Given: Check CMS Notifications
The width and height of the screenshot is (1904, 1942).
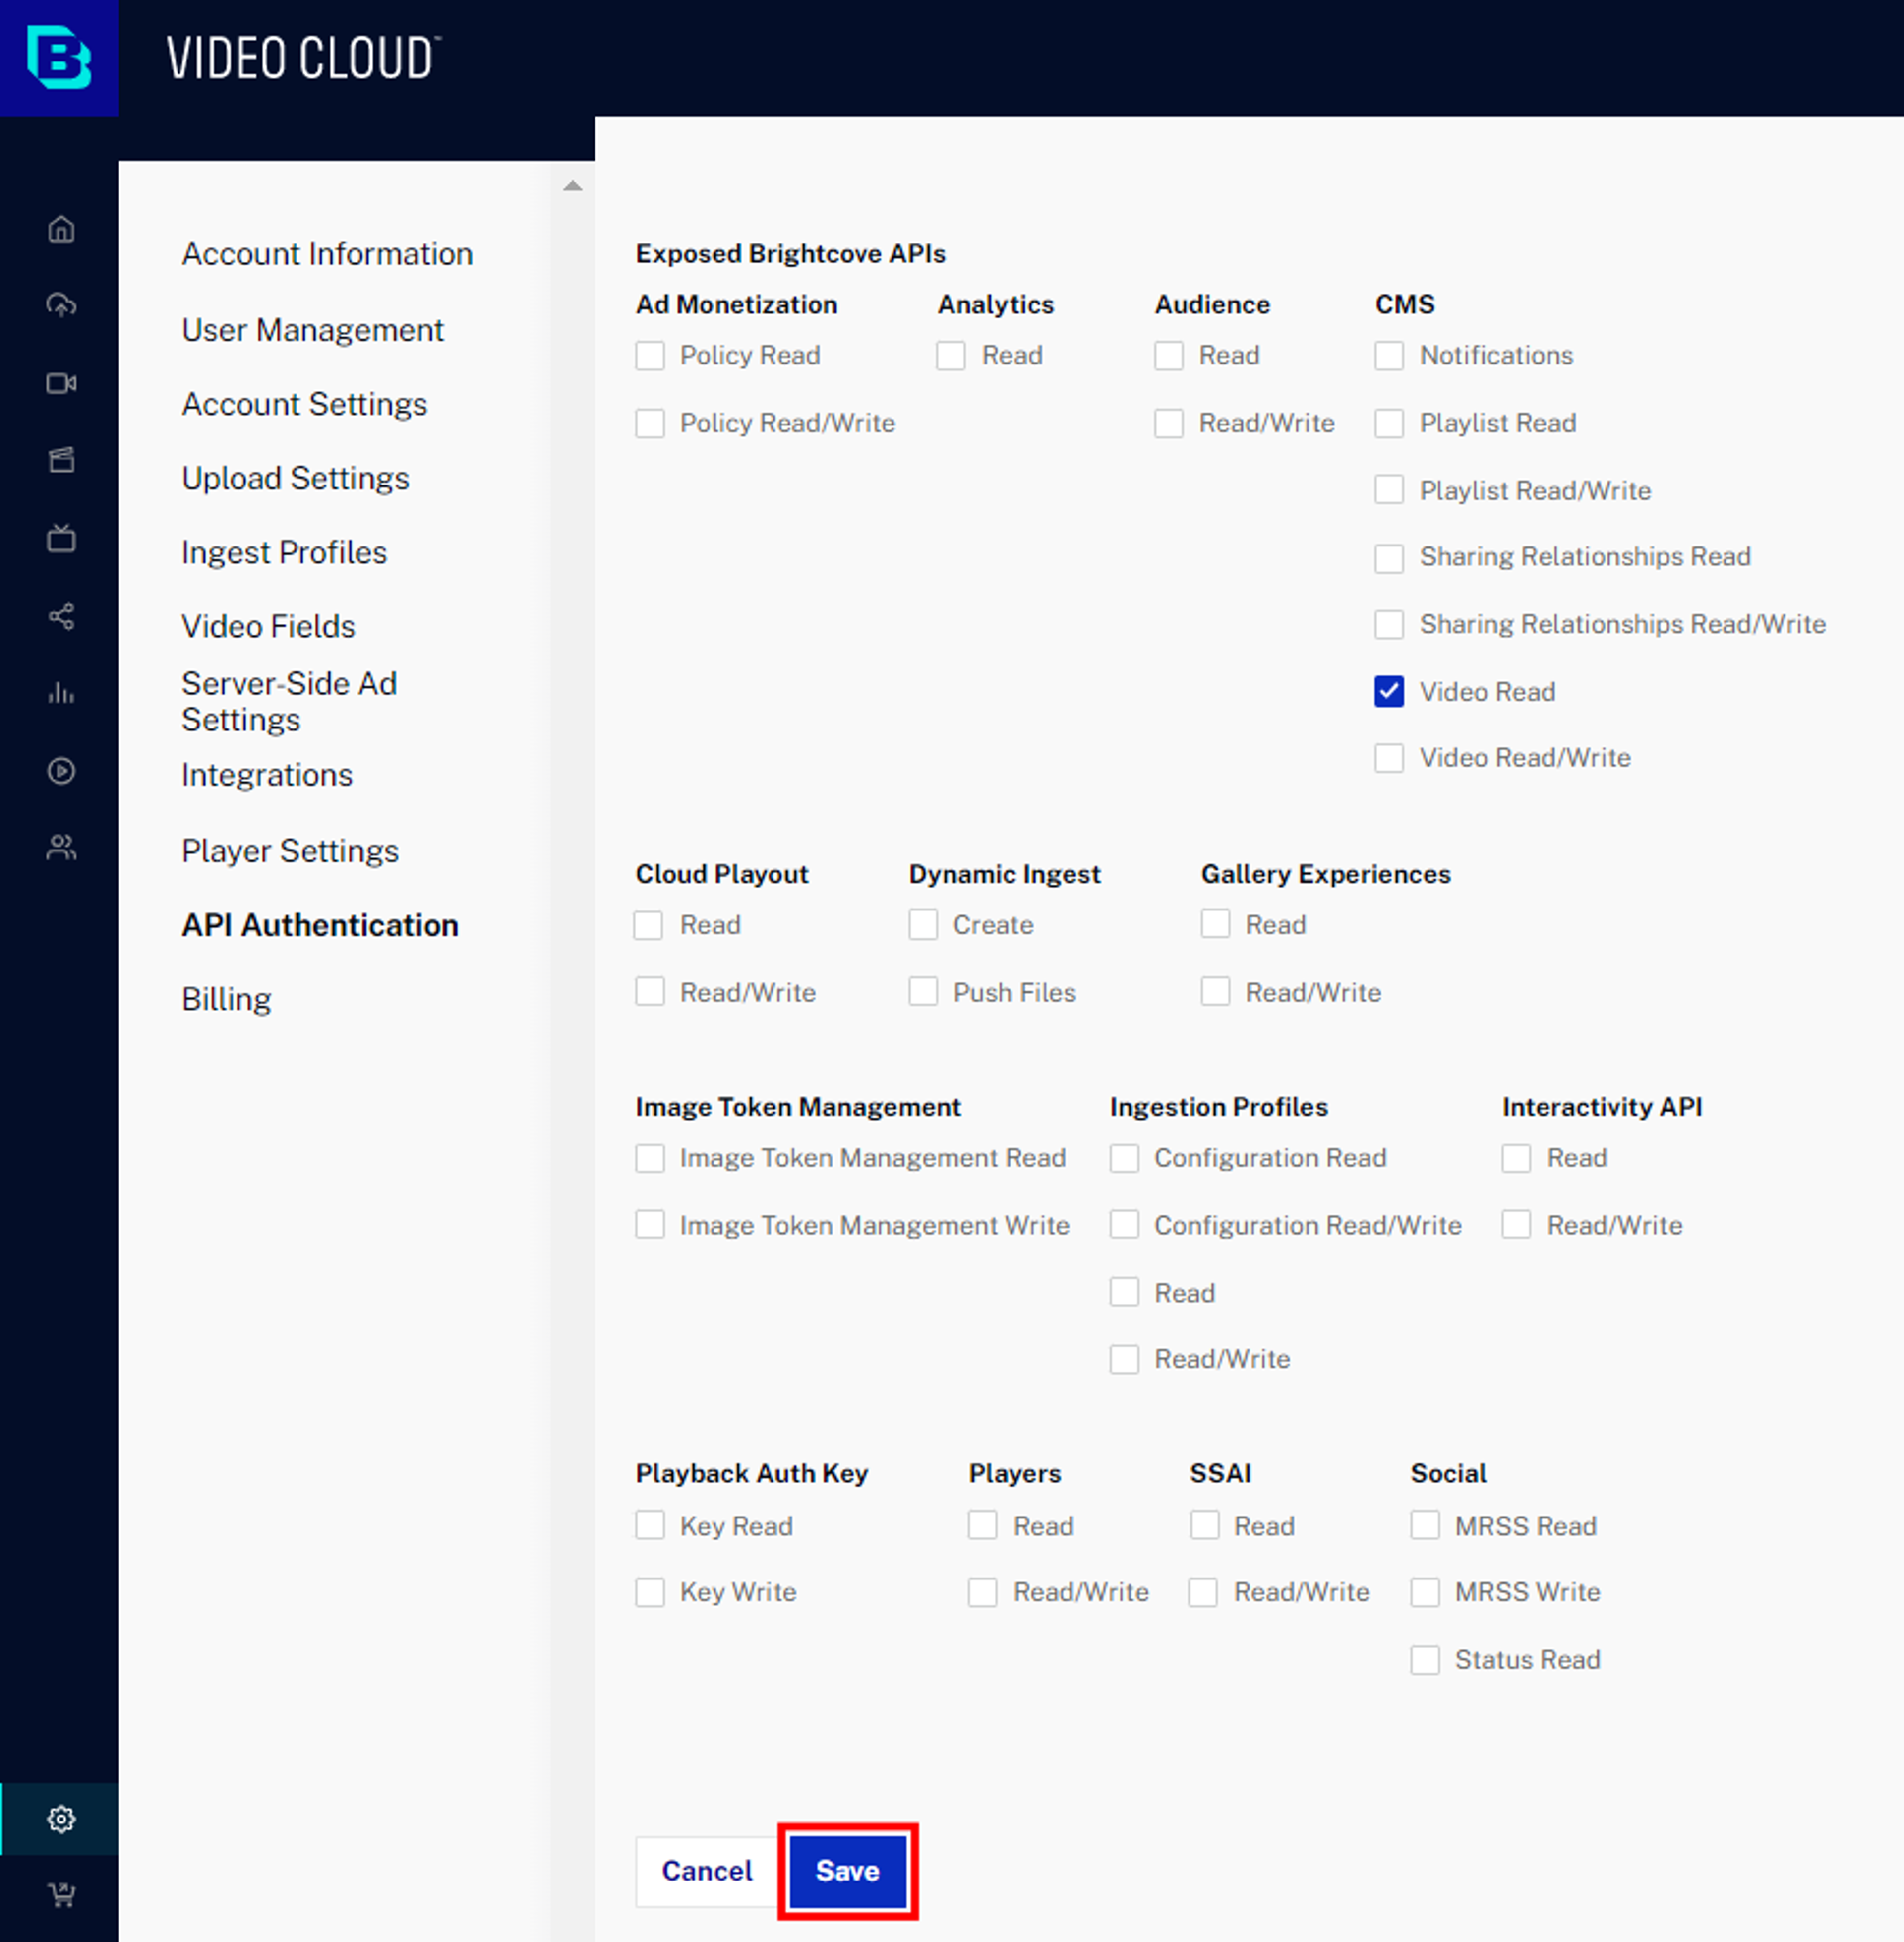Looking at the screenshot, I should 1389,355.
